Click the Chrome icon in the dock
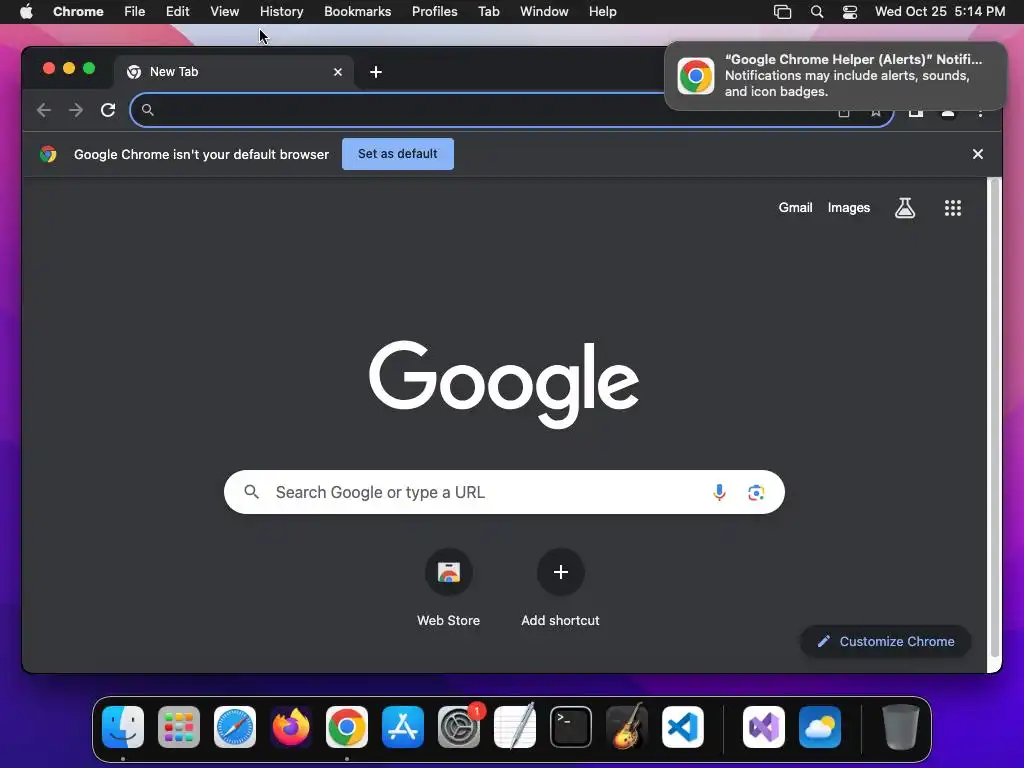This screenshot has height=768, width=1024. [347, 727]
